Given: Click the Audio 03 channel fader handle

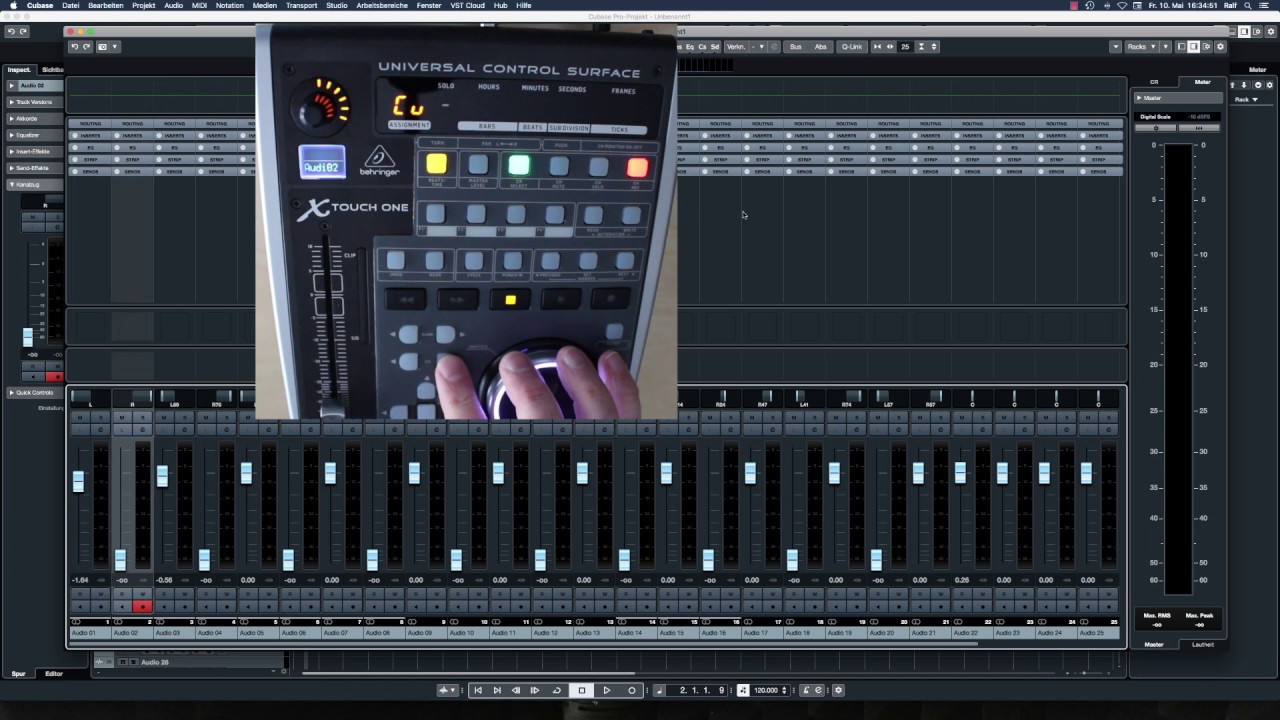Looking at the screenshot, I should [x=162, y=475].
